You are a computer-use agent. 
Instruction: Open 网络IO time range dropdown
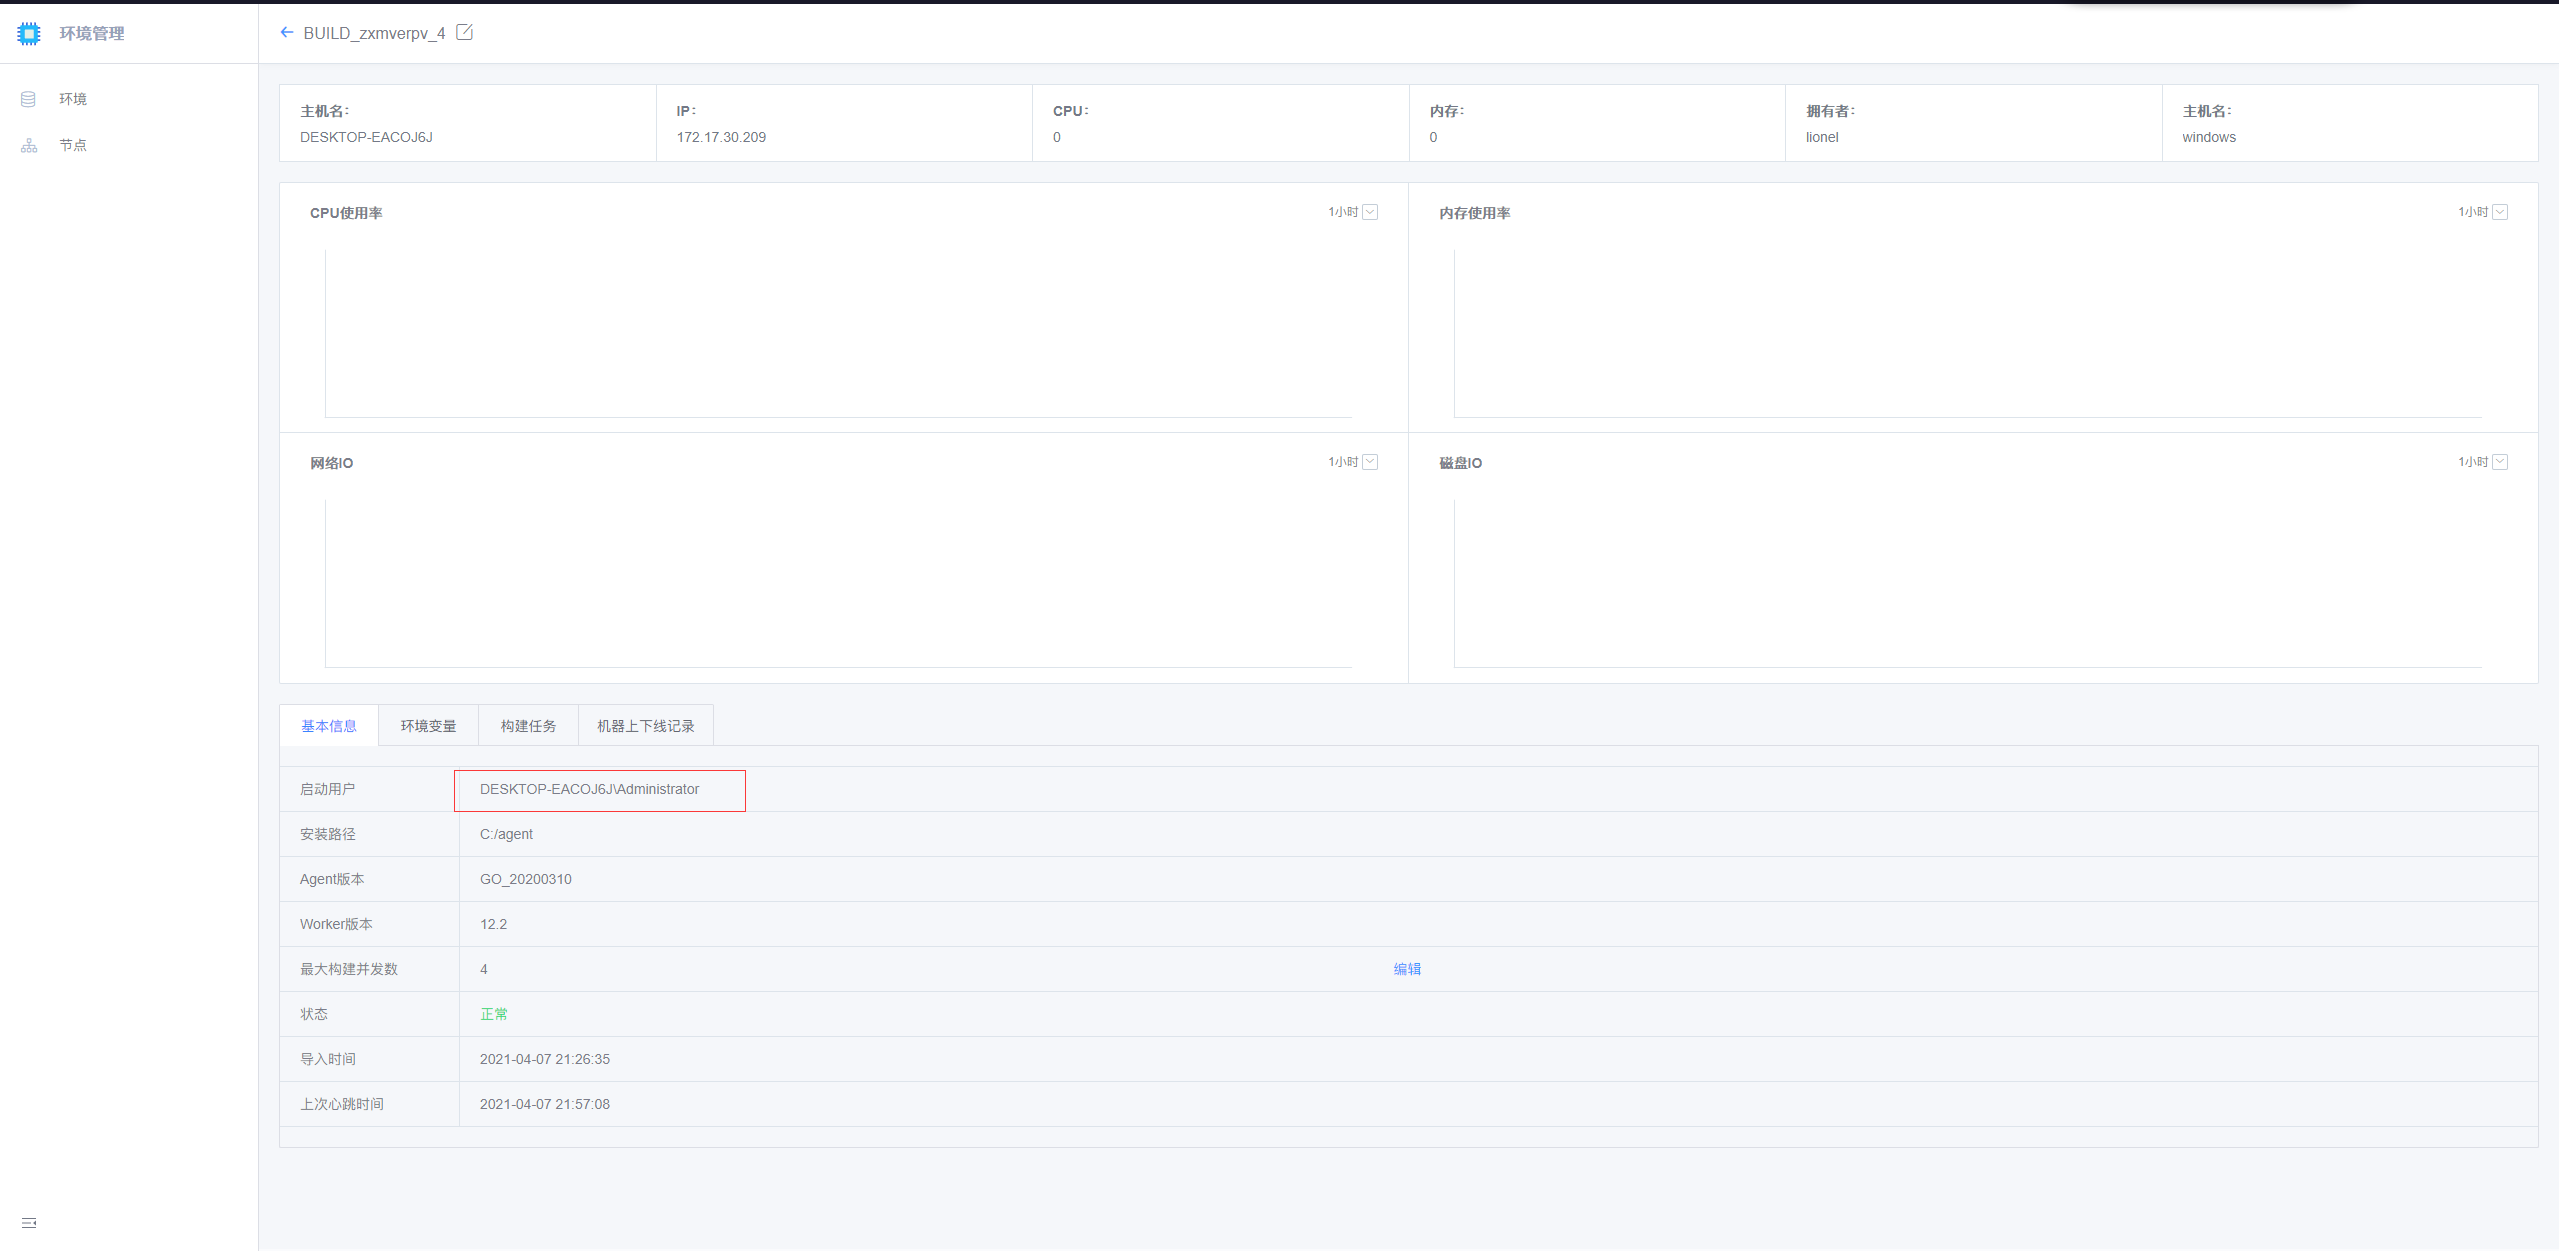[1353, 462]
